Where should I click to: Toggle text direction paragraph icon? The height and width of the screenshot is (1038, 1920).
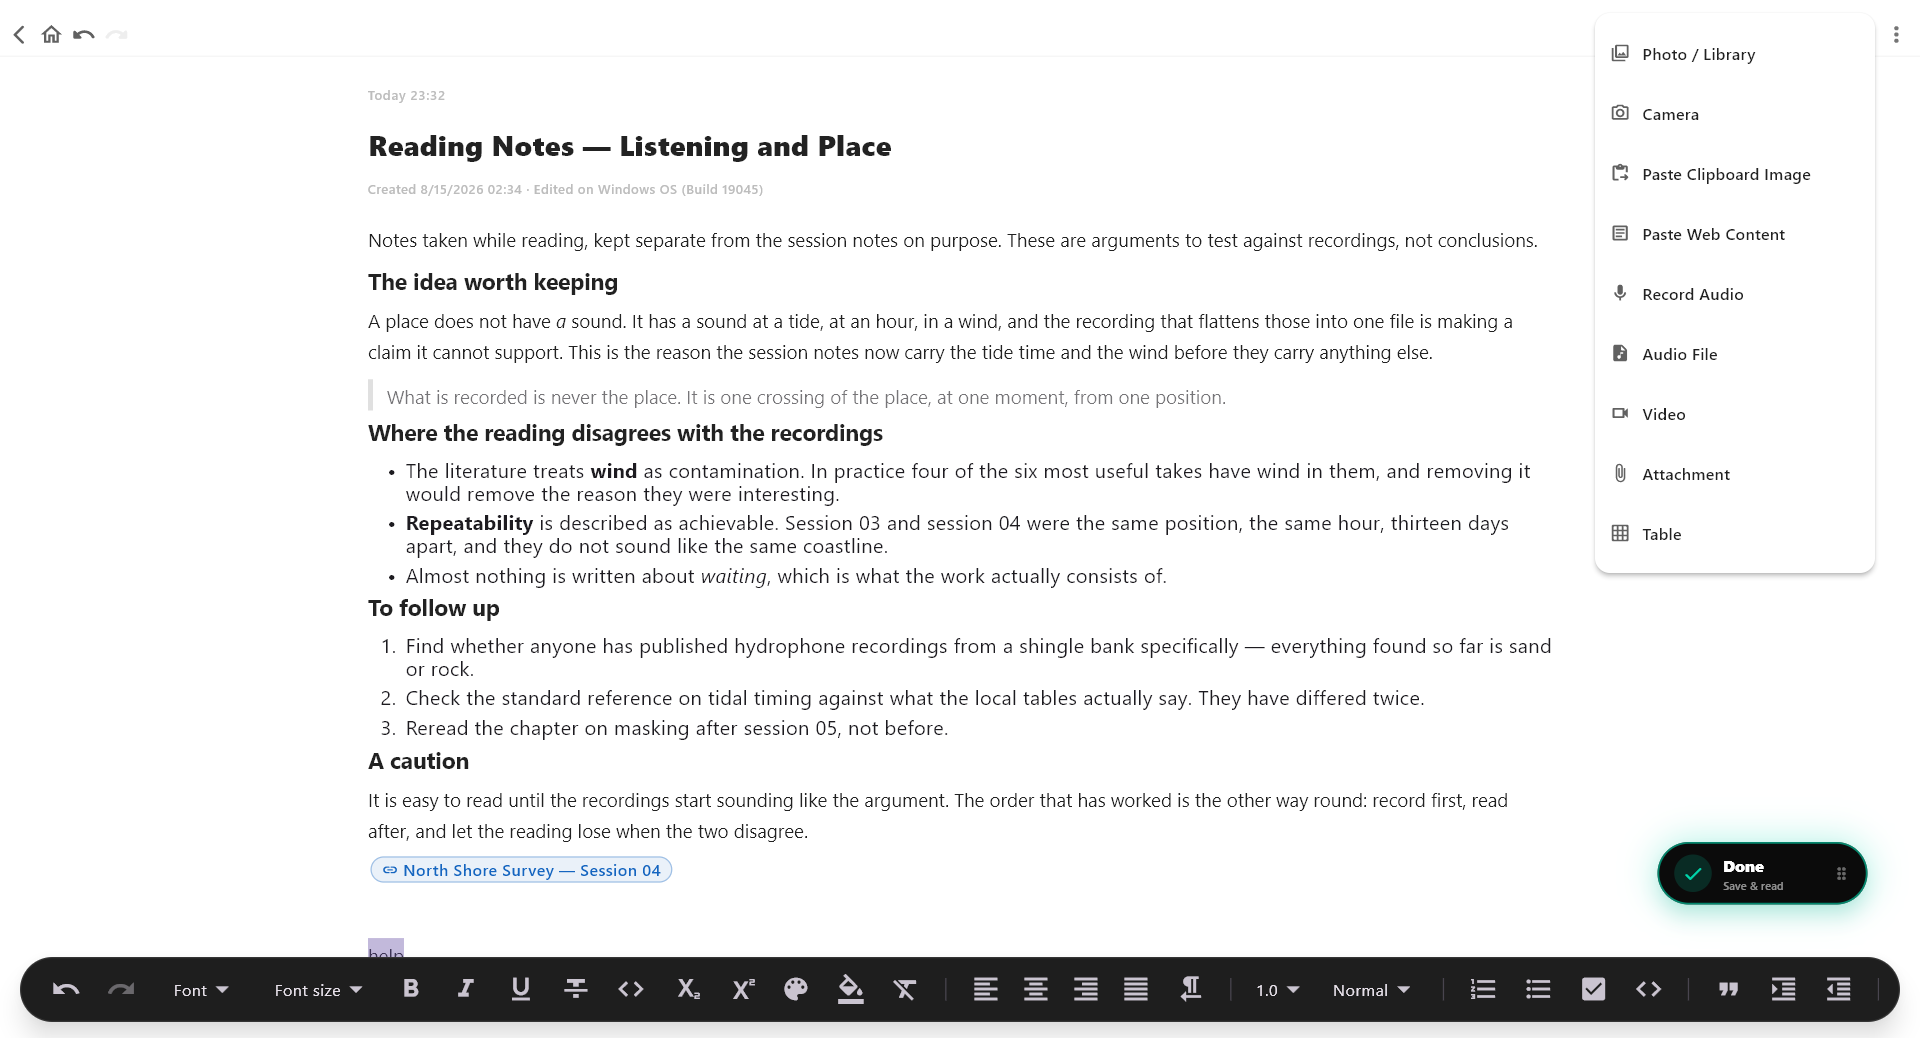point(1190,989)
